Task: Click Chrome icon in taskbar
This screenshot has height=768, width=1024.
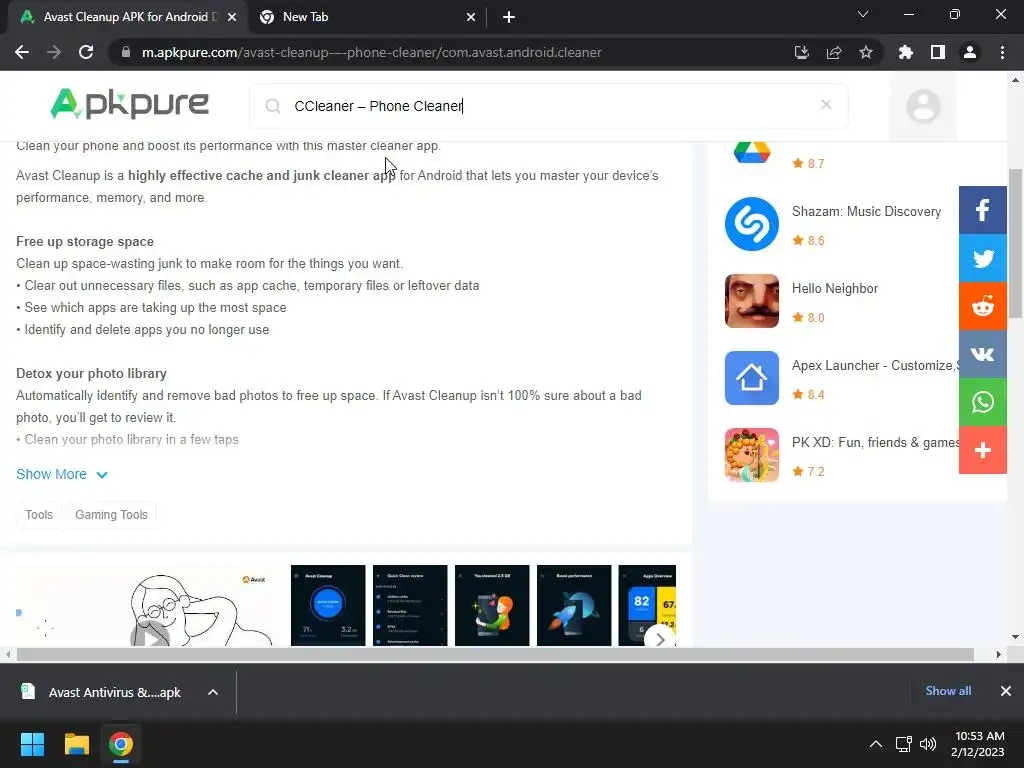Action: coord(121,744)
